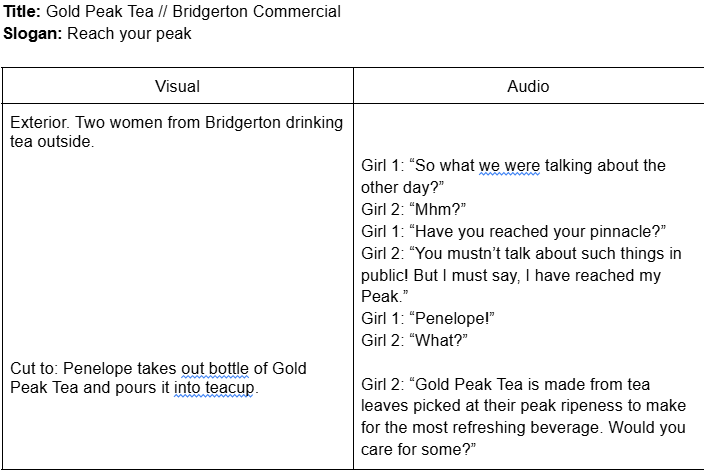Click the line 'Girl 2: "What?"'
Image resolution: width=704 pixels, height=472 pixels.
click(x=414, y=340)
